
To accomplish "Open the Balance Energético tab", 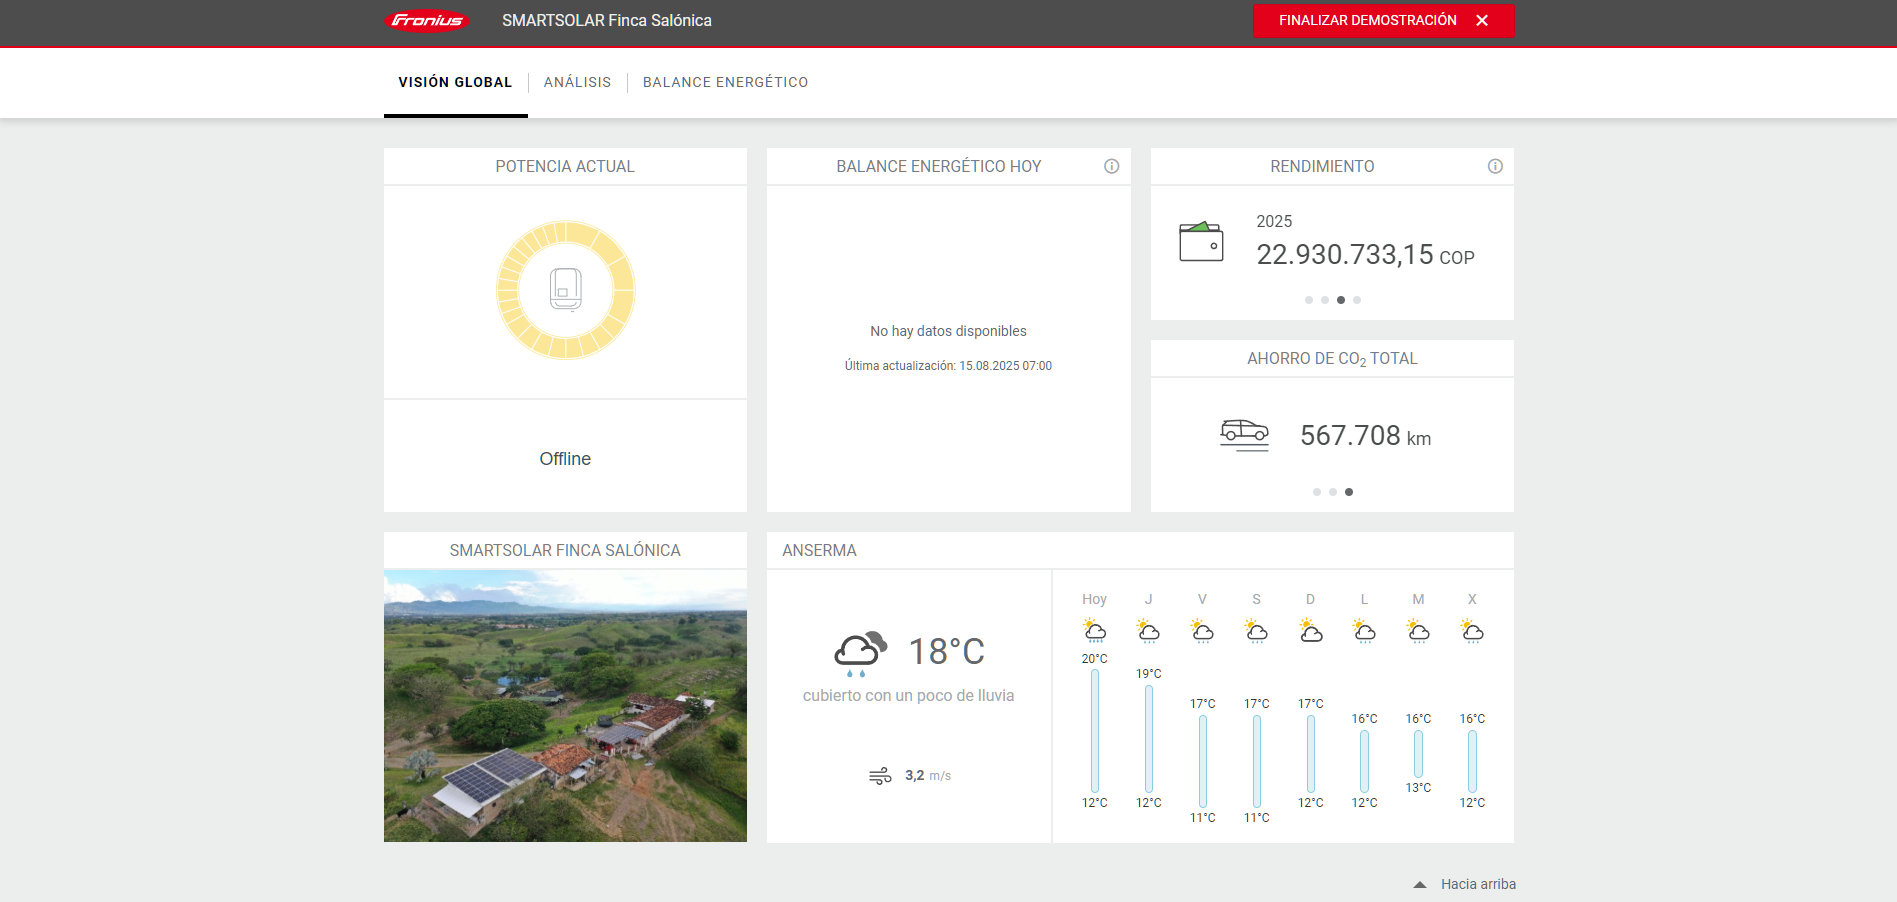I will pyautogui.click(x=725, y=82).
